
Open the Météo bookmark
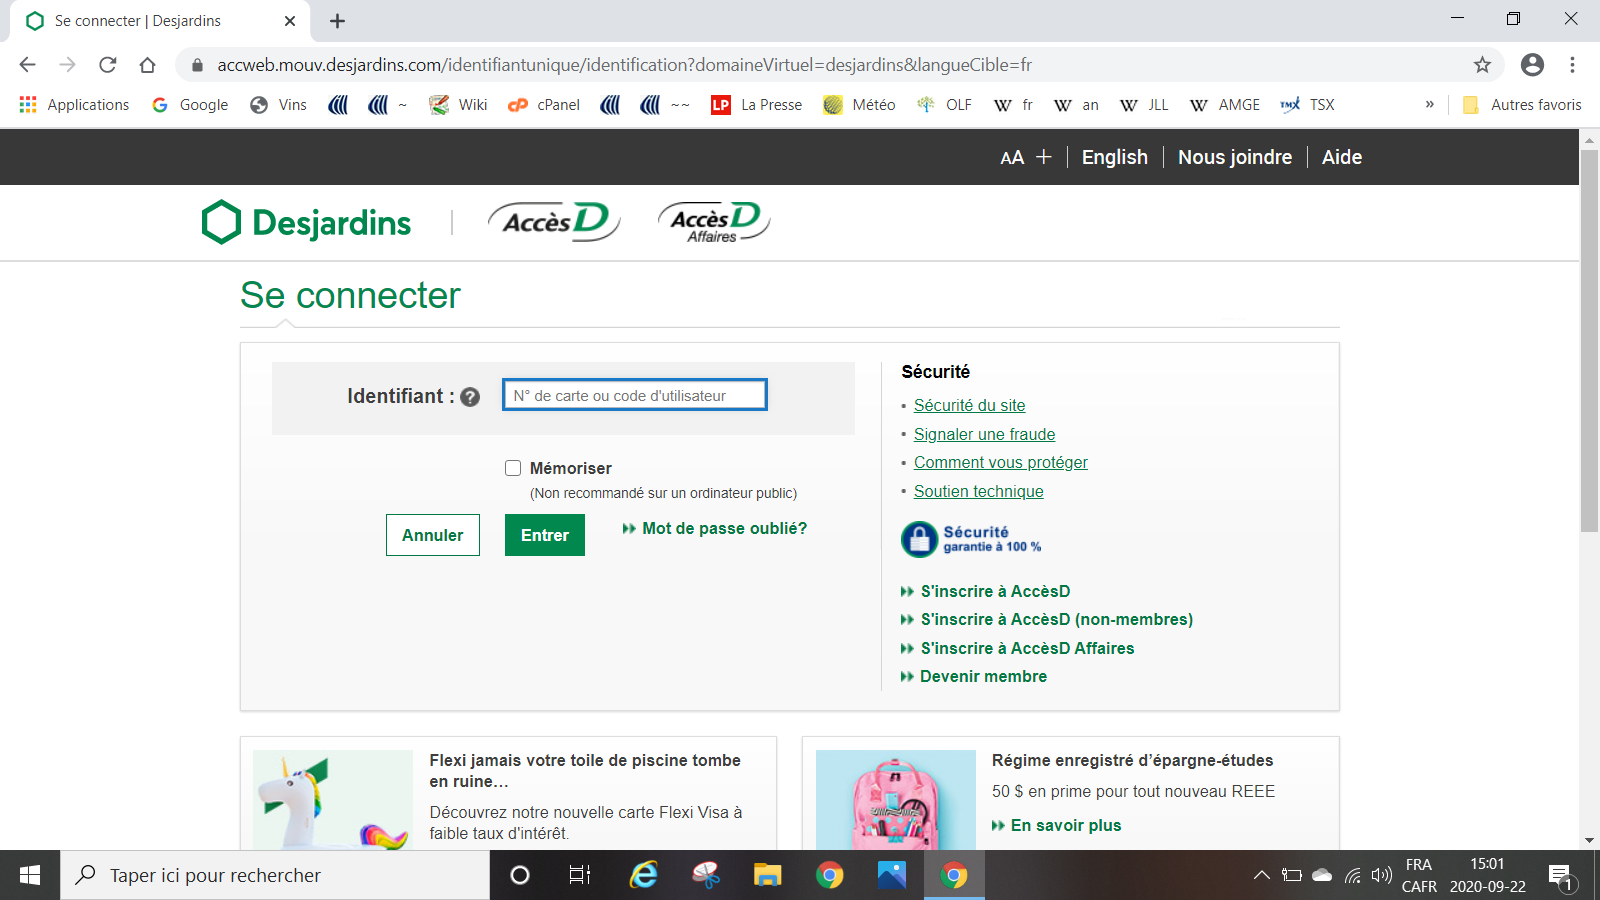(x=859, y=105)
